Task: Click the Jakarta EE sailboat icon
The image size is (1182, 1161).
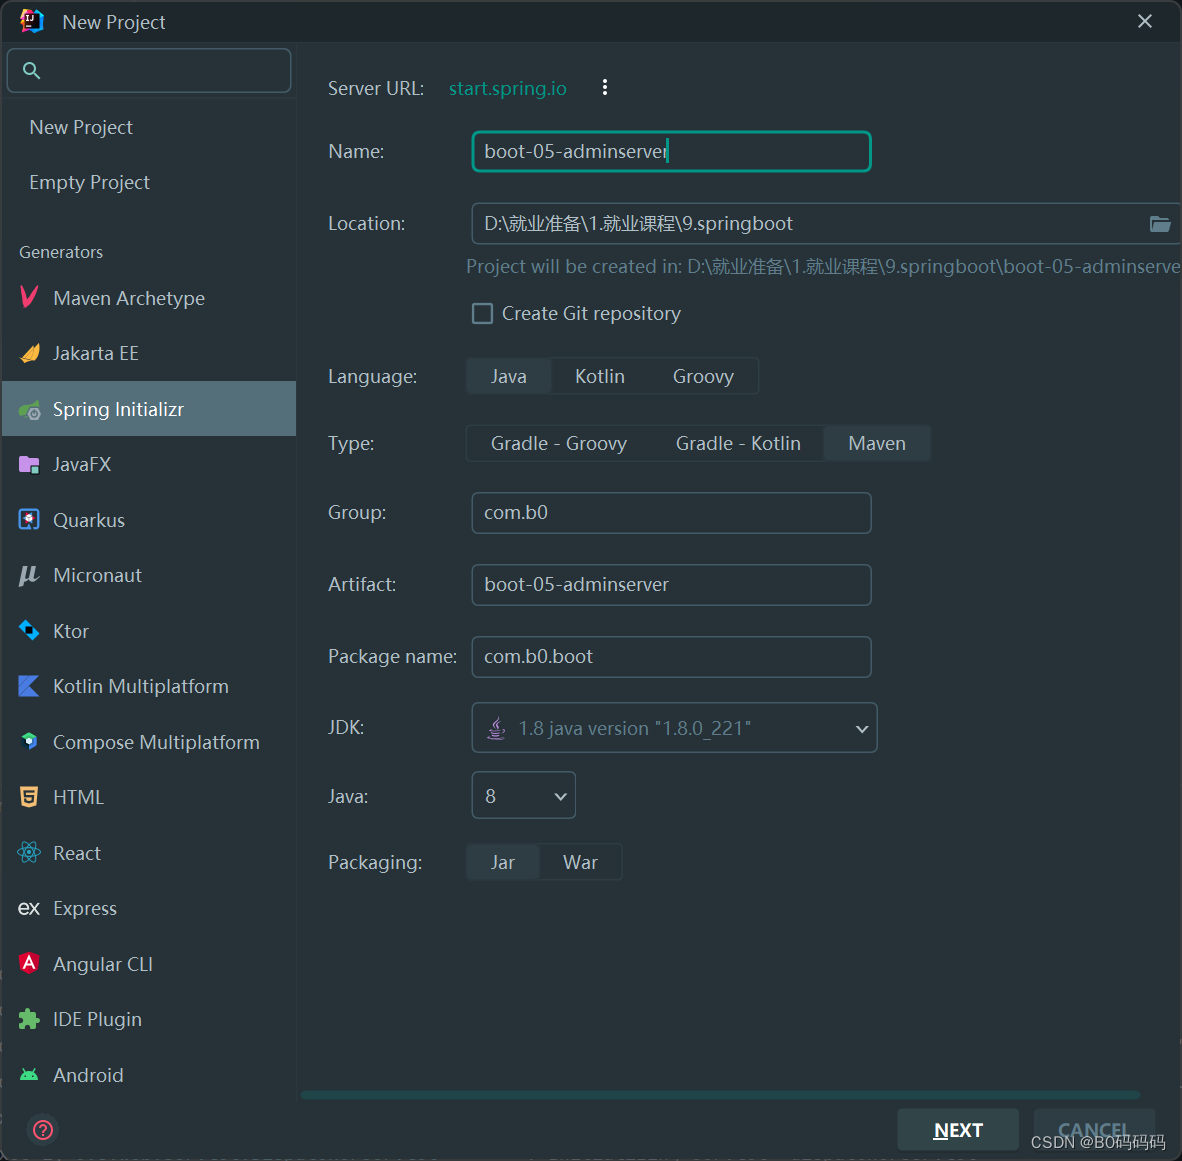Action: (29, 353)
